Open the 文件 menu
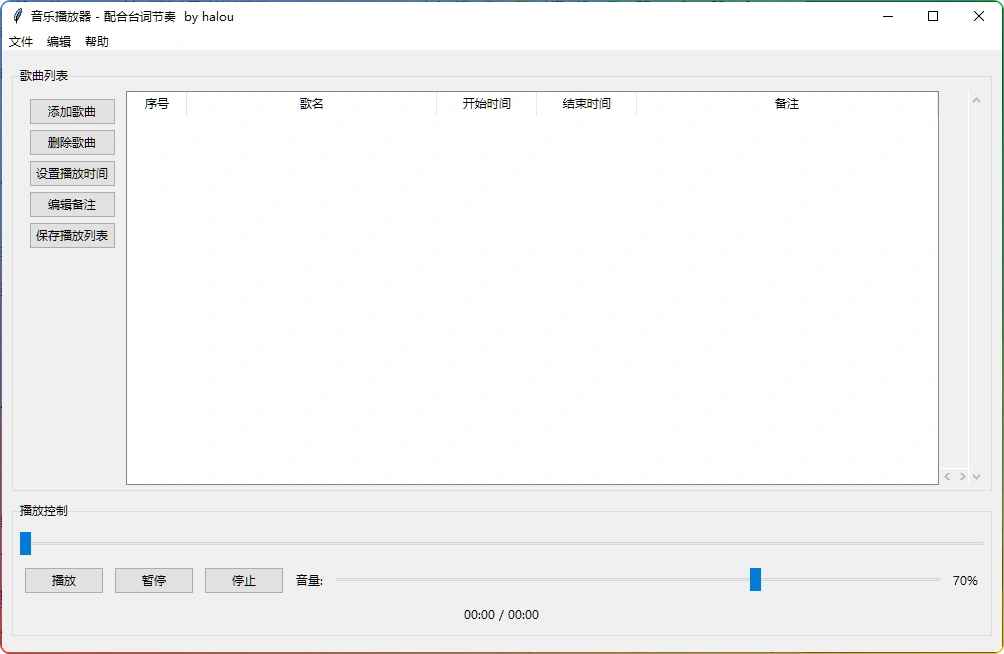This screenshot has width=1004, height=654. point(21,41)
